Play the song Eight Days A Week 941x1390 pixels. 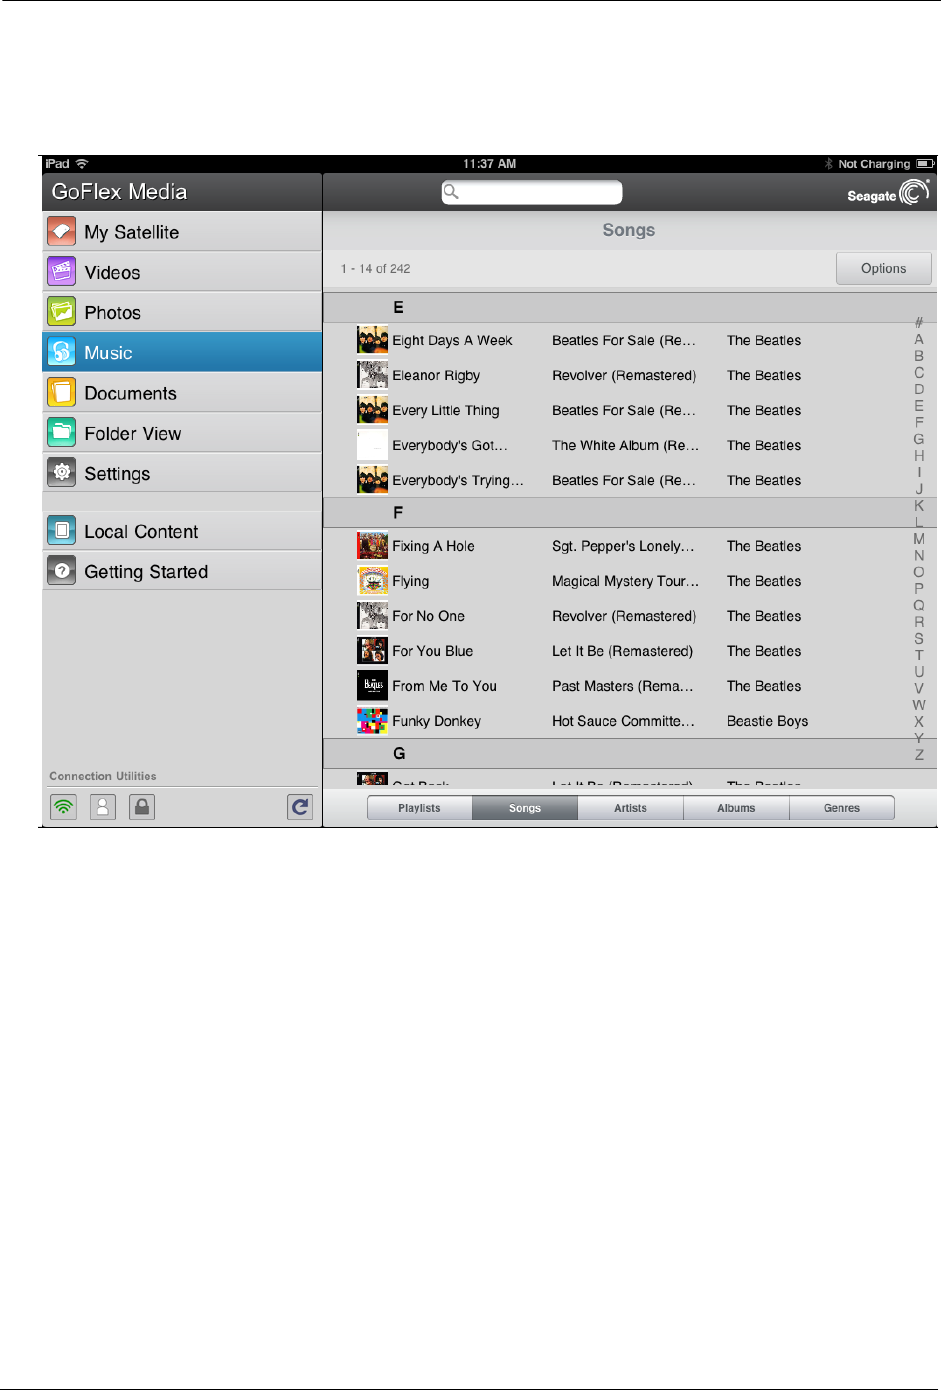[x=452, y=340]
